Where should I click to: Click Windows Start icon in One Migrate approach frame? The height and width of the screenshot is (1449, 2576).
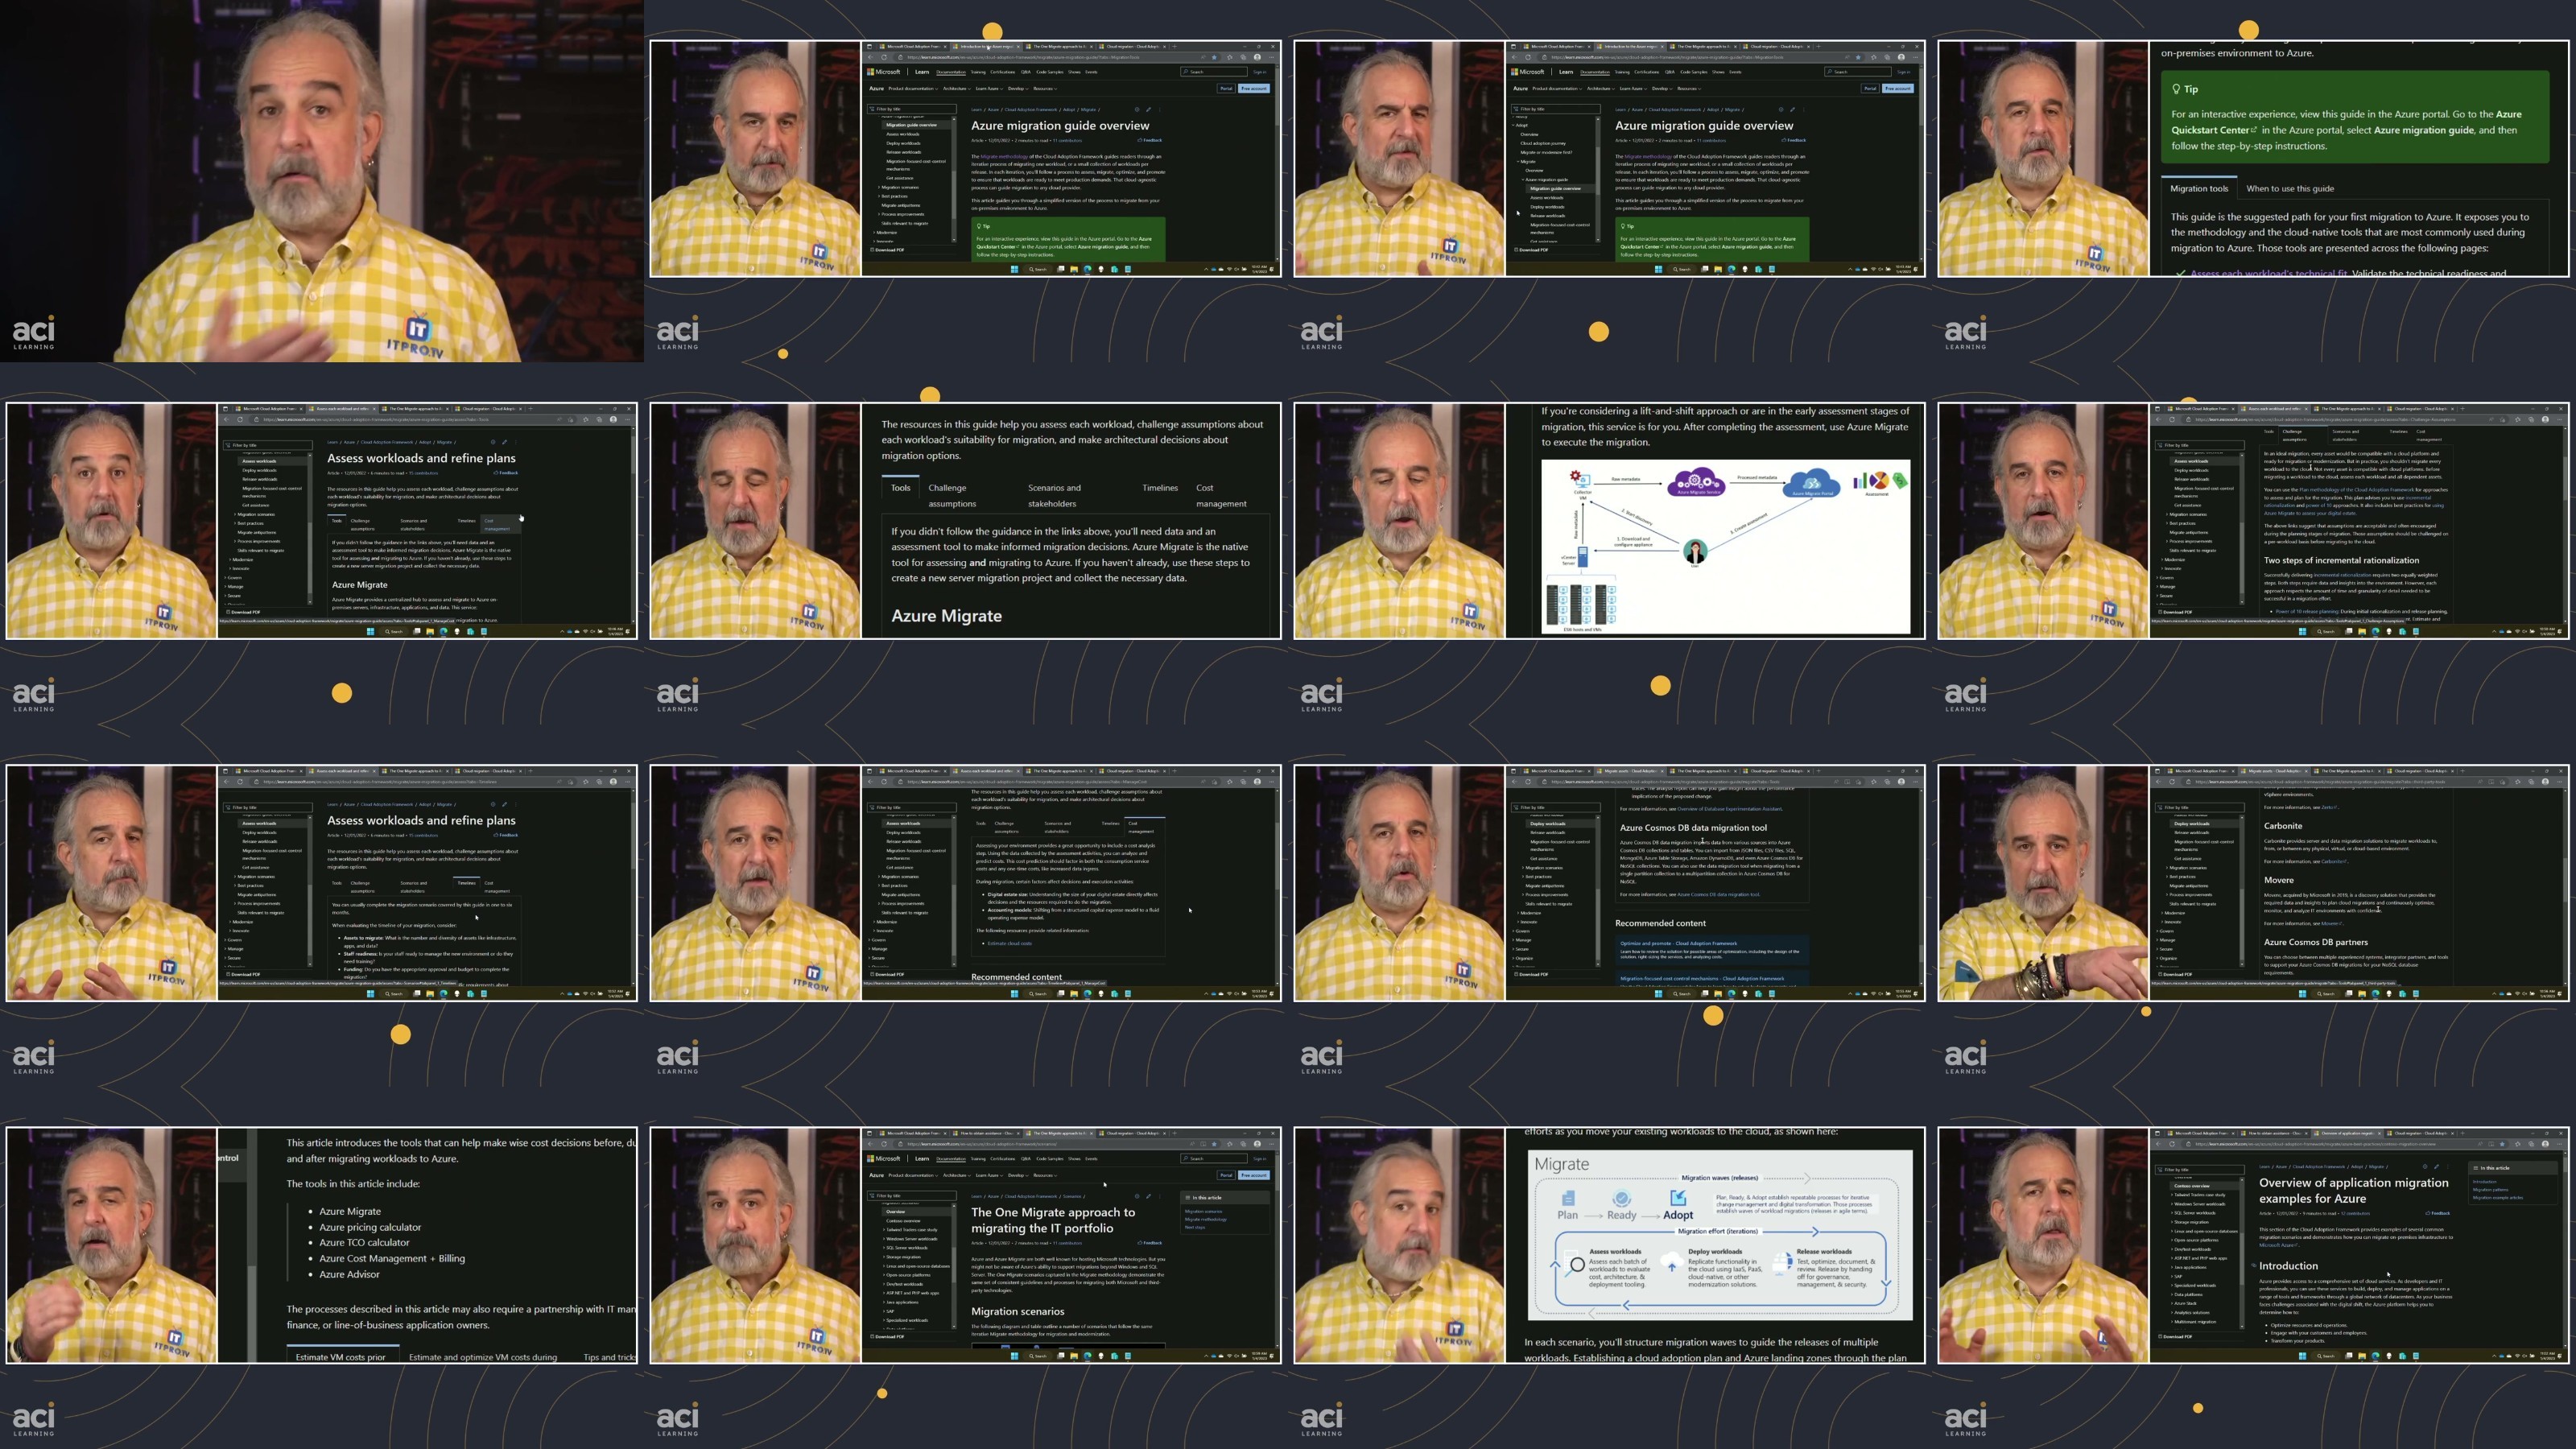(1015, 1356)
